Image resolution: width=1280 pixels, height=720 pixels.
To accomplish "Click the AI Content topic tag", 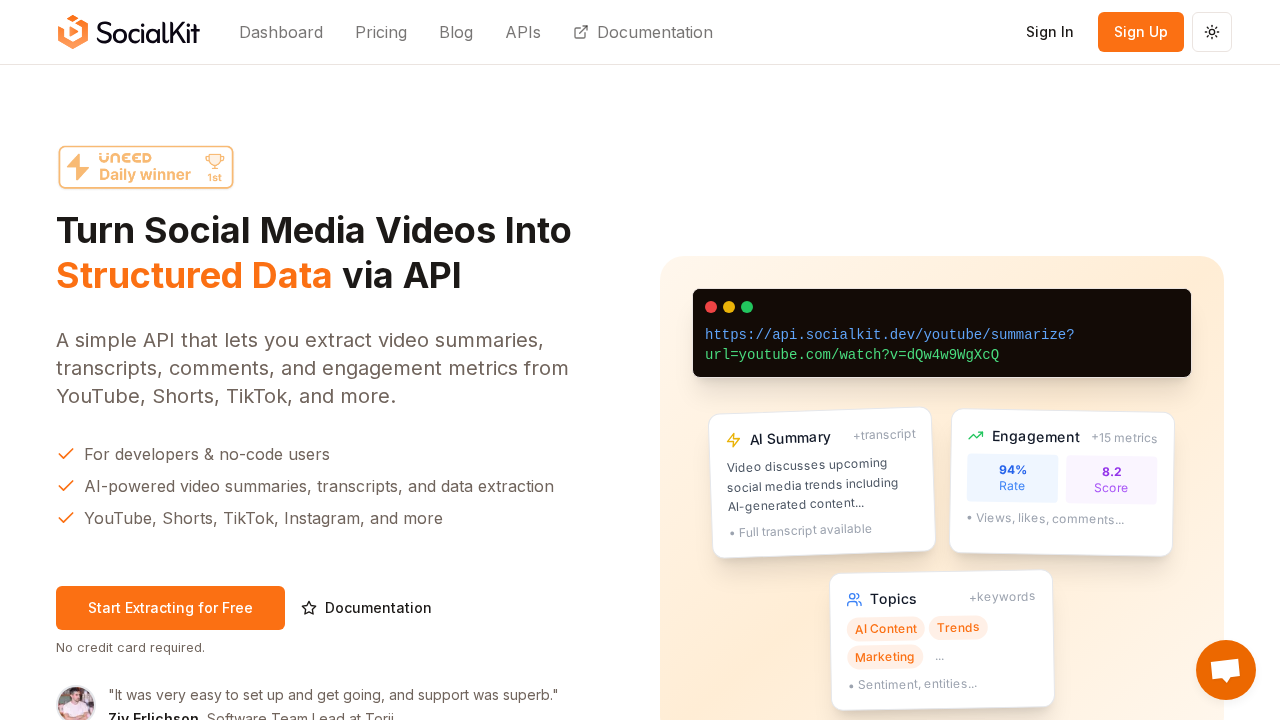I will [x=885, y=629].
